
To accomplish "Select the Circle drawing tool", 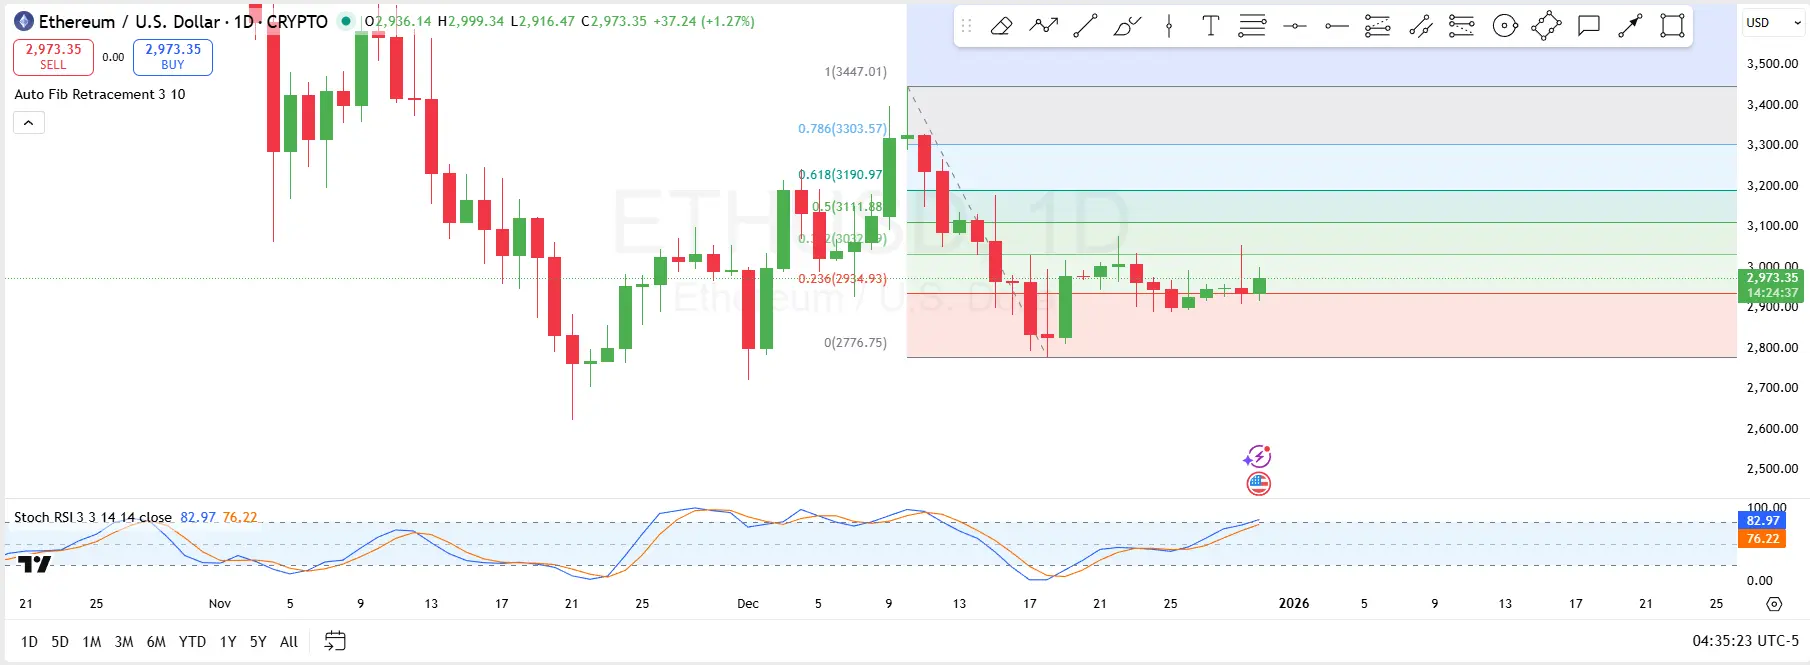I will tap(1505, 26).
